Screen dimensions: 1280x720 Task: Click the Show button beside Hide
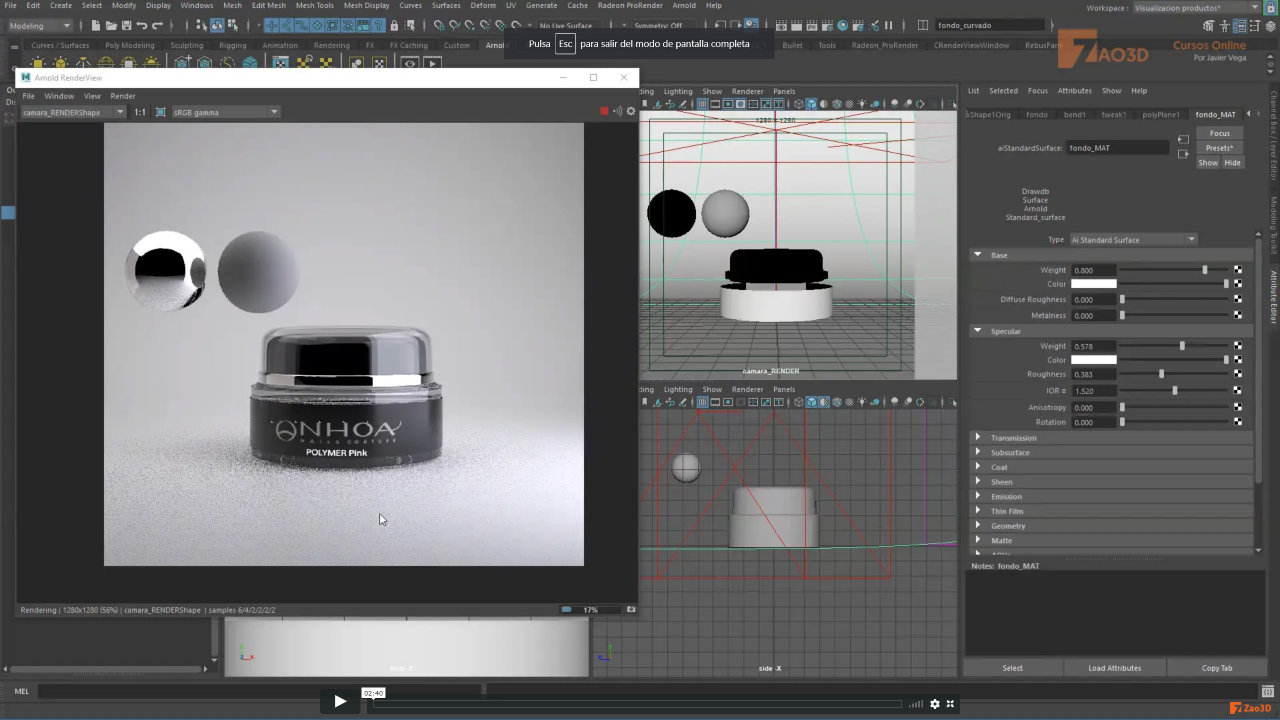(1208, 163)
